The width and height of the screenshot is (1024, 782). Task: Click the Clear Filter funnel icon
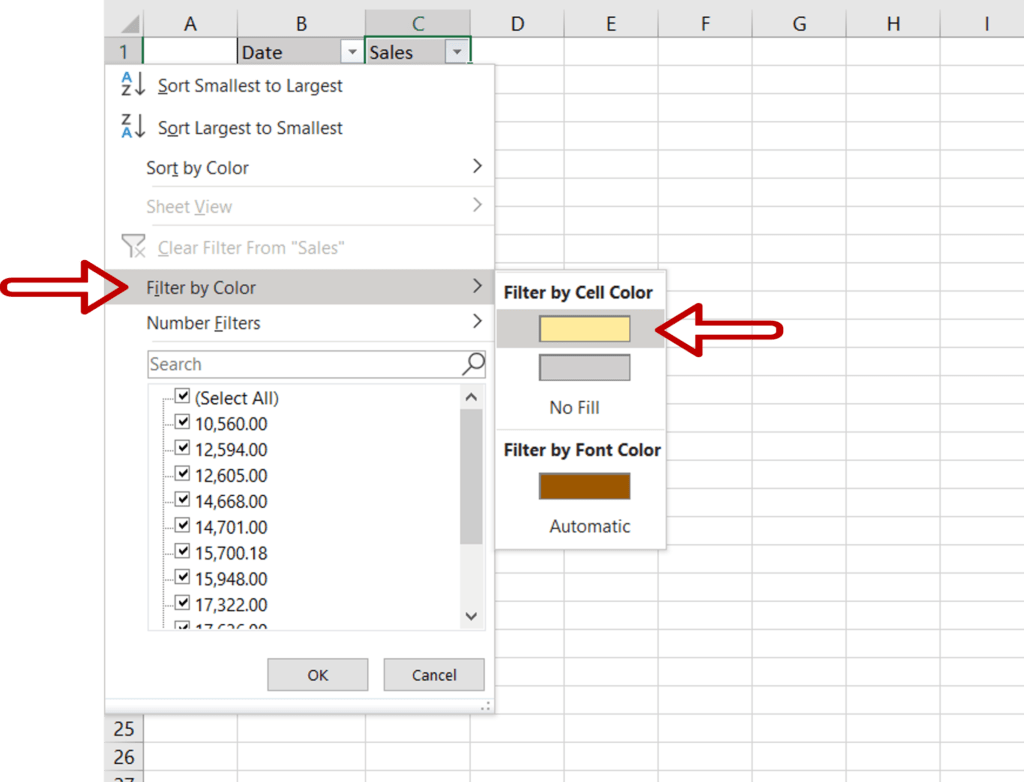132,247
